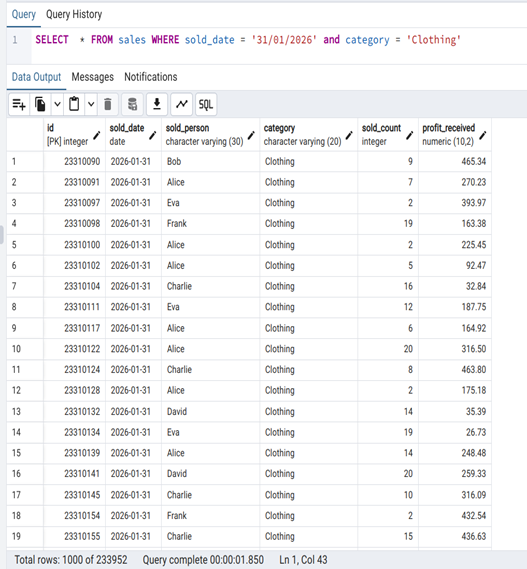Click edit pencil icon in sold_count column
The width and height of the screenshot is (527, 569).
[x=409, y=135]
